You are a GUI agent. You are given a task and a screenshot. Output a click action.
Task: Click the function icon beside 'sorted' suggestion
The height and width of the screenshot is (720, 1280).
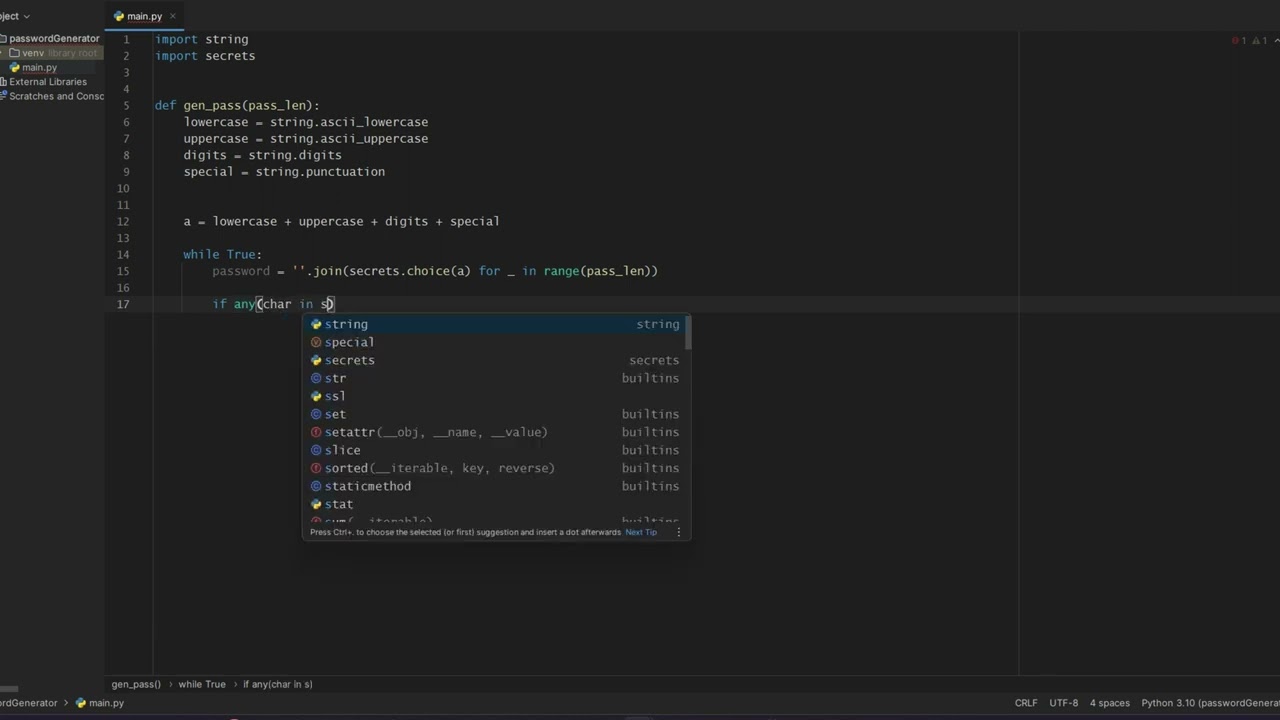coord(316,468)
